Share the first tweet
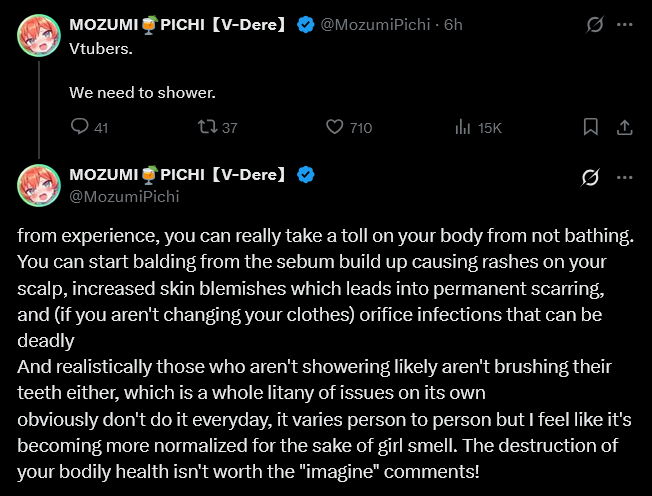Screen dimensions: 652x496 point(624,127)
